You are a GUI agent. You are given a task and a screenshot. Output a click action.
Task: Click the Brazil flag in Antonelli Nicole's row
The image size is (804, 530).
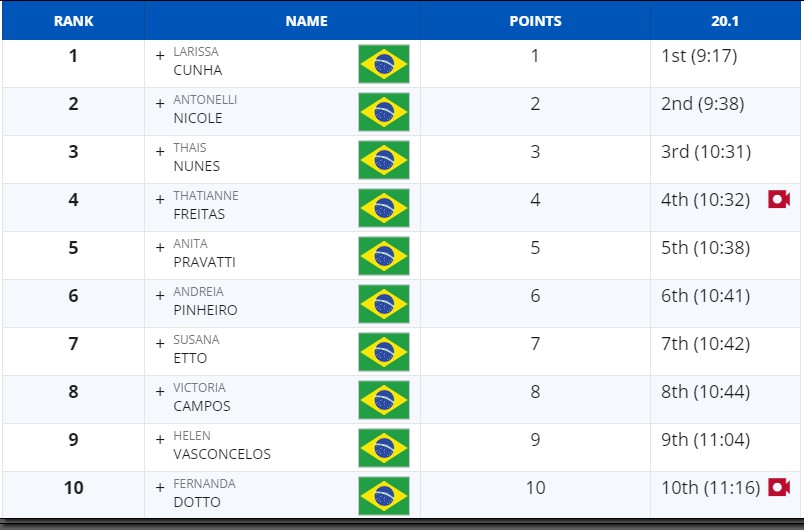click(384, 112)
